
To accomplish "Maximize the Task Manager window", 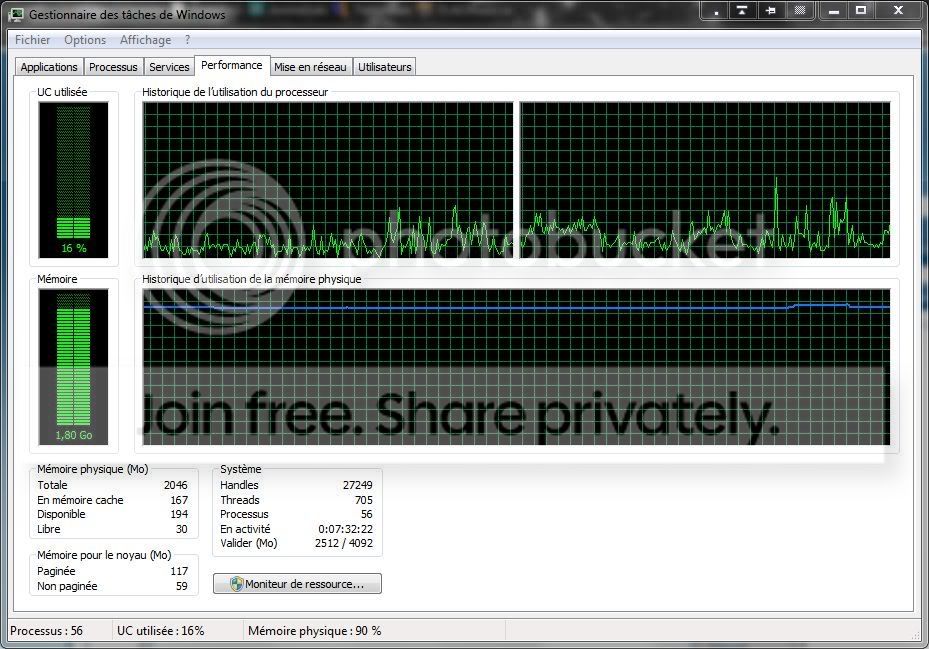I will [861, 11].
